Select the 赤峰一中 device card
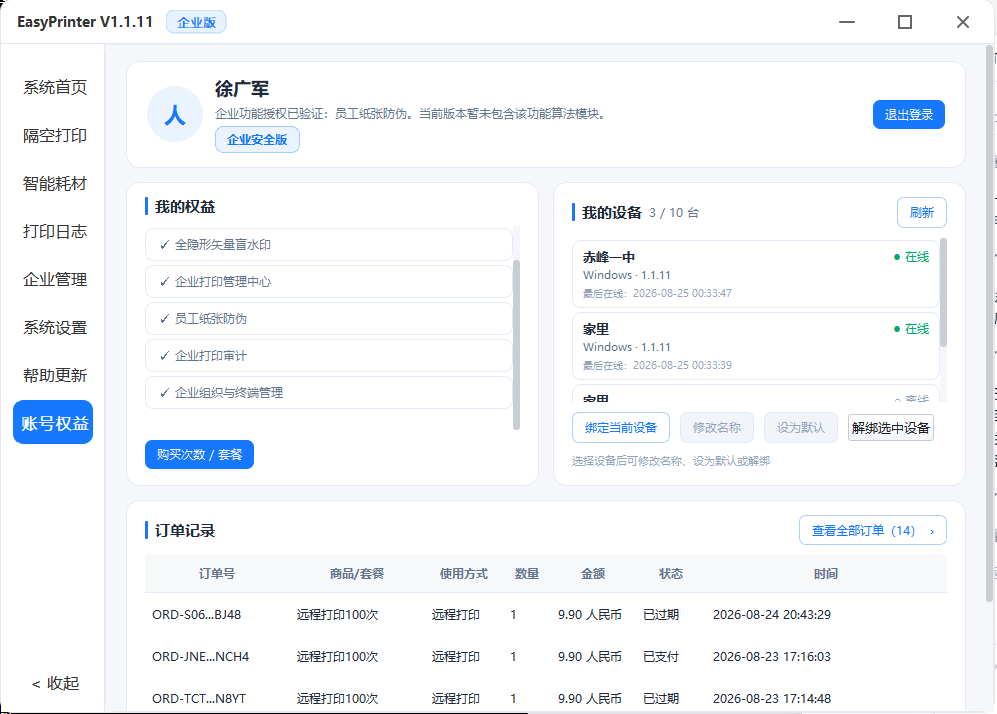 click(755, 274)
